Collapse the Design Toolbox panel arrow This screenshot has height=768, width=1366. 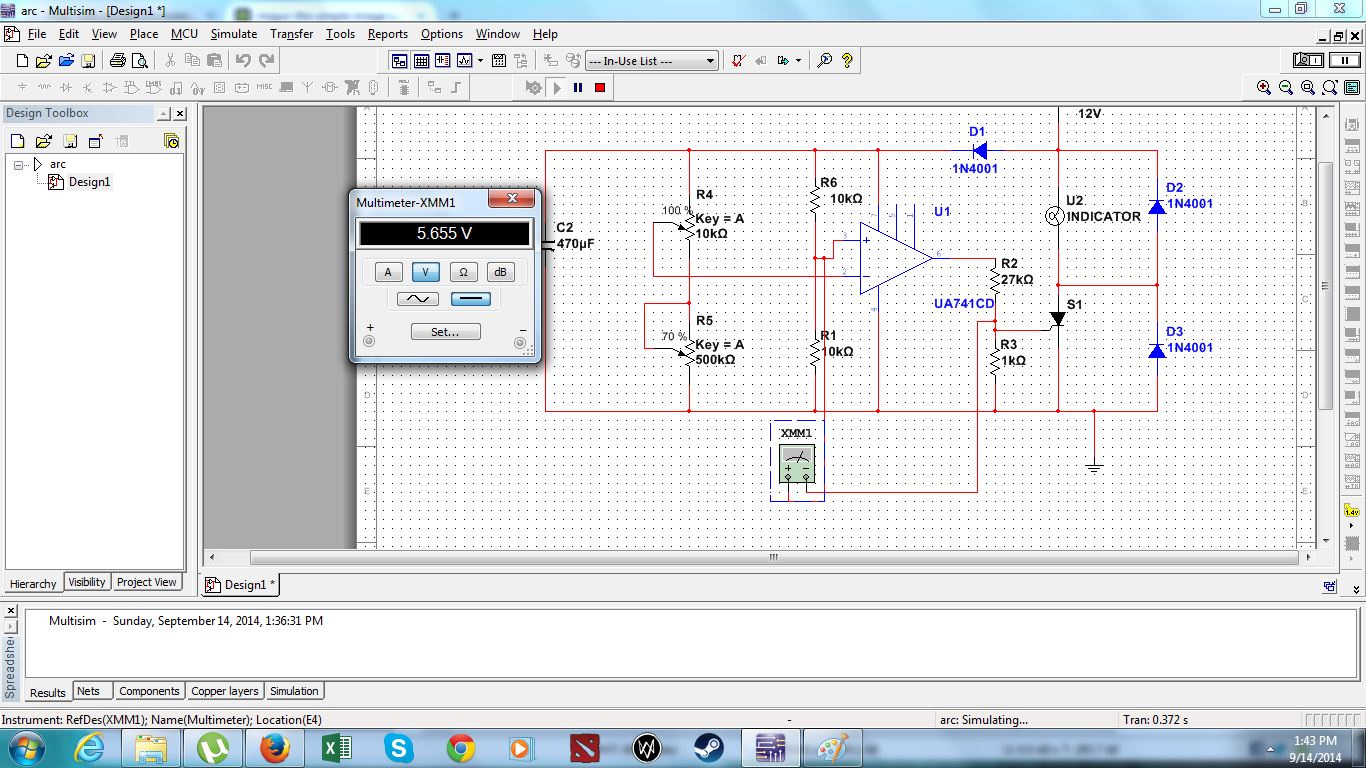tap(164, 114)
